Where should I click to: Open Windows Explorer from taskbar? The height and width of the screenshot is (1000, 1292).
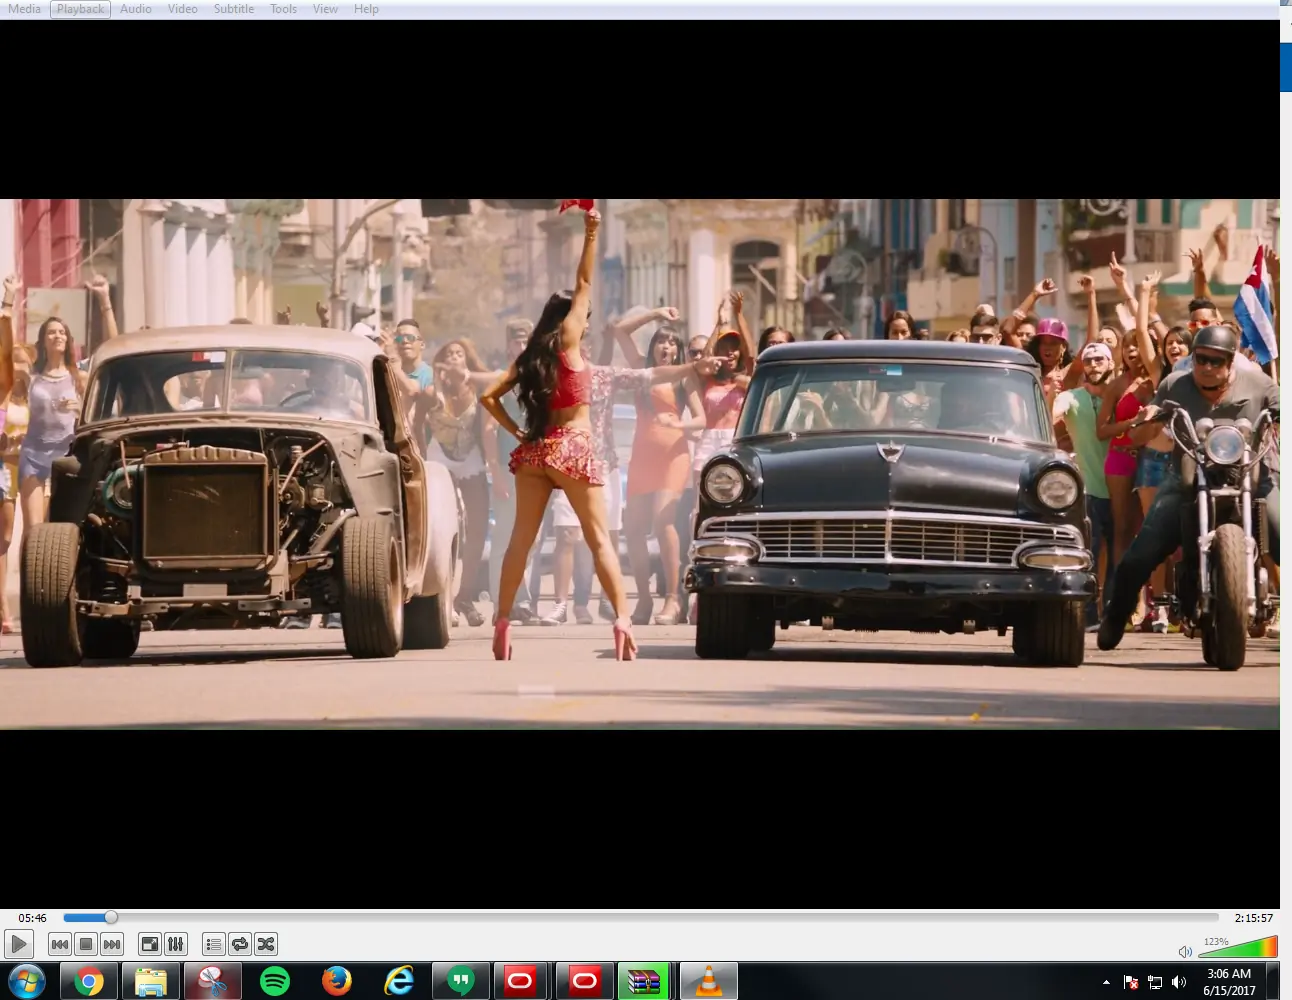tap(151, 982)
